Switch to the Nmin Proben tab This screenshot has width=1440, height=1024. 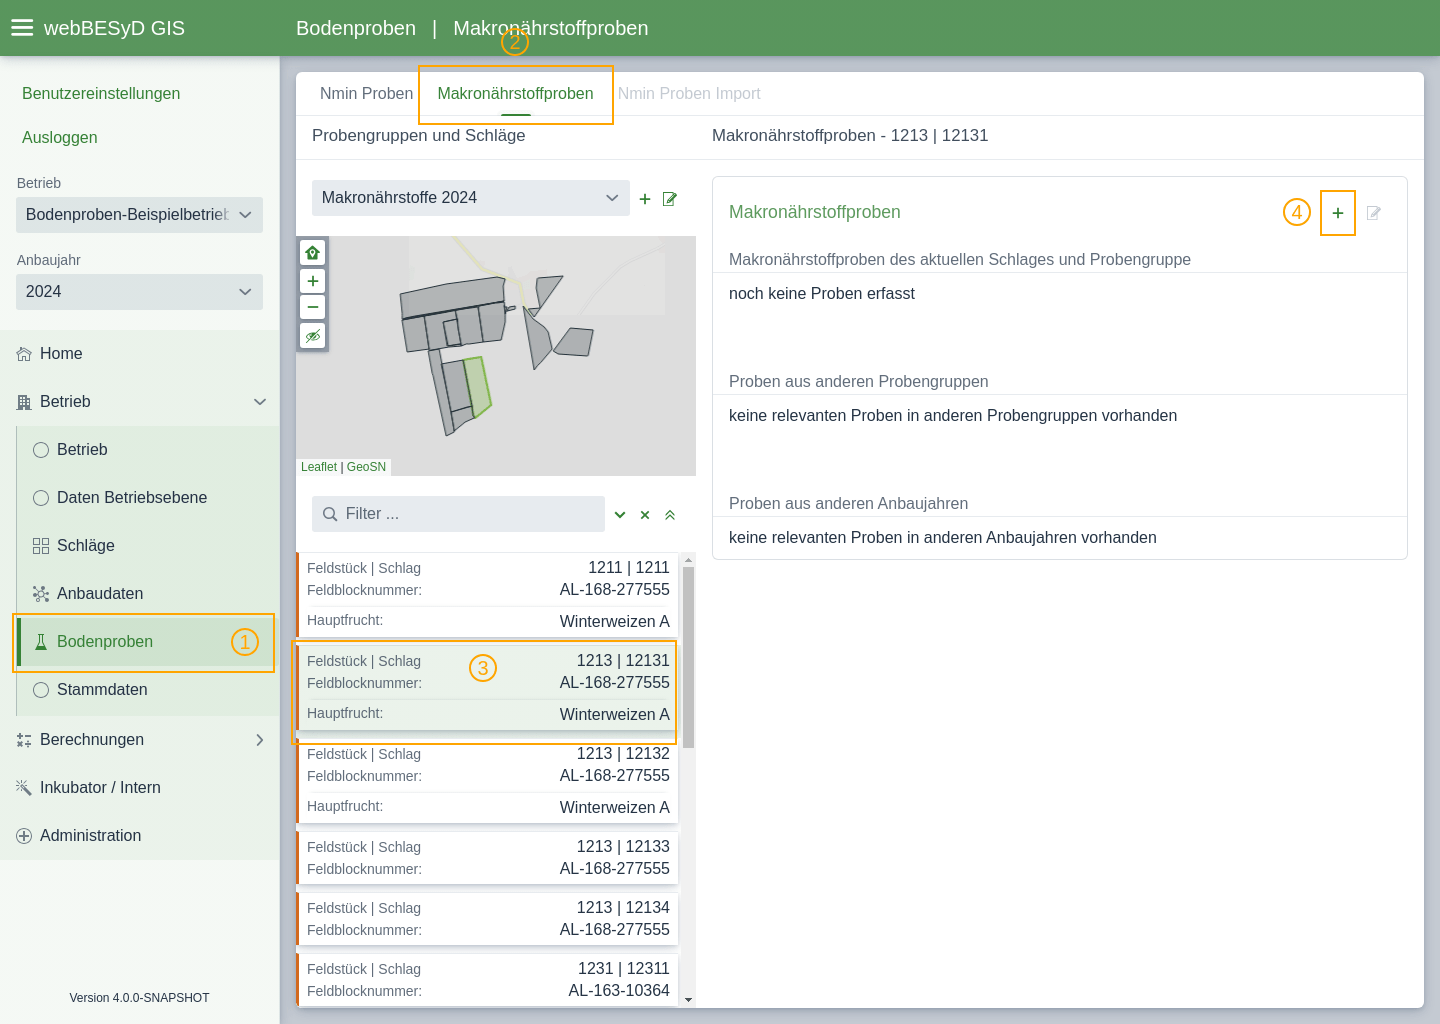point(366,93)
